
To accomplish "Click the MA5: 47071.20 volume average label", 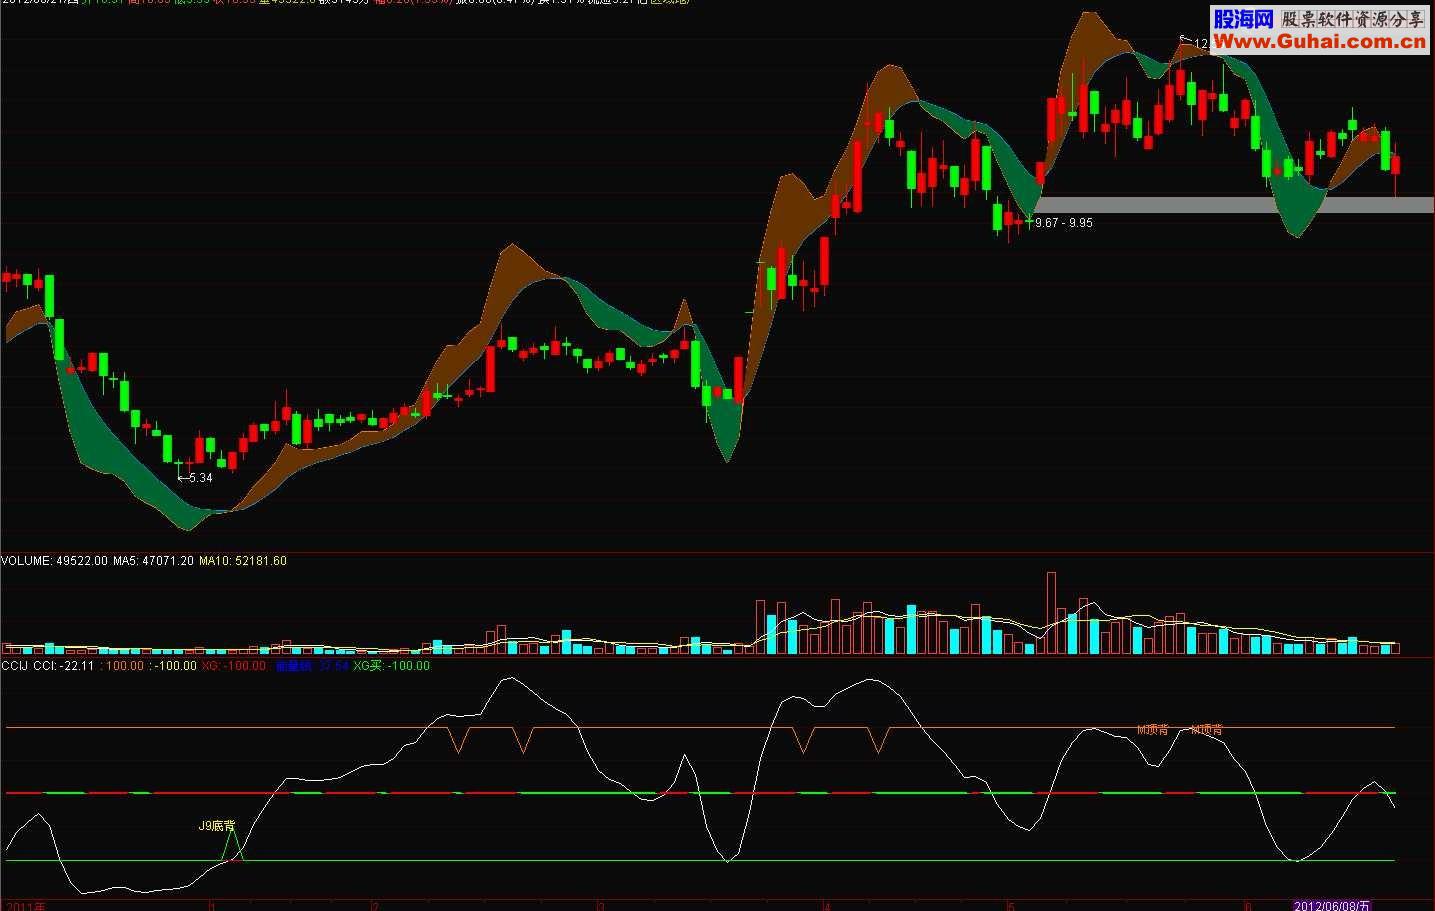I will 153,561.
